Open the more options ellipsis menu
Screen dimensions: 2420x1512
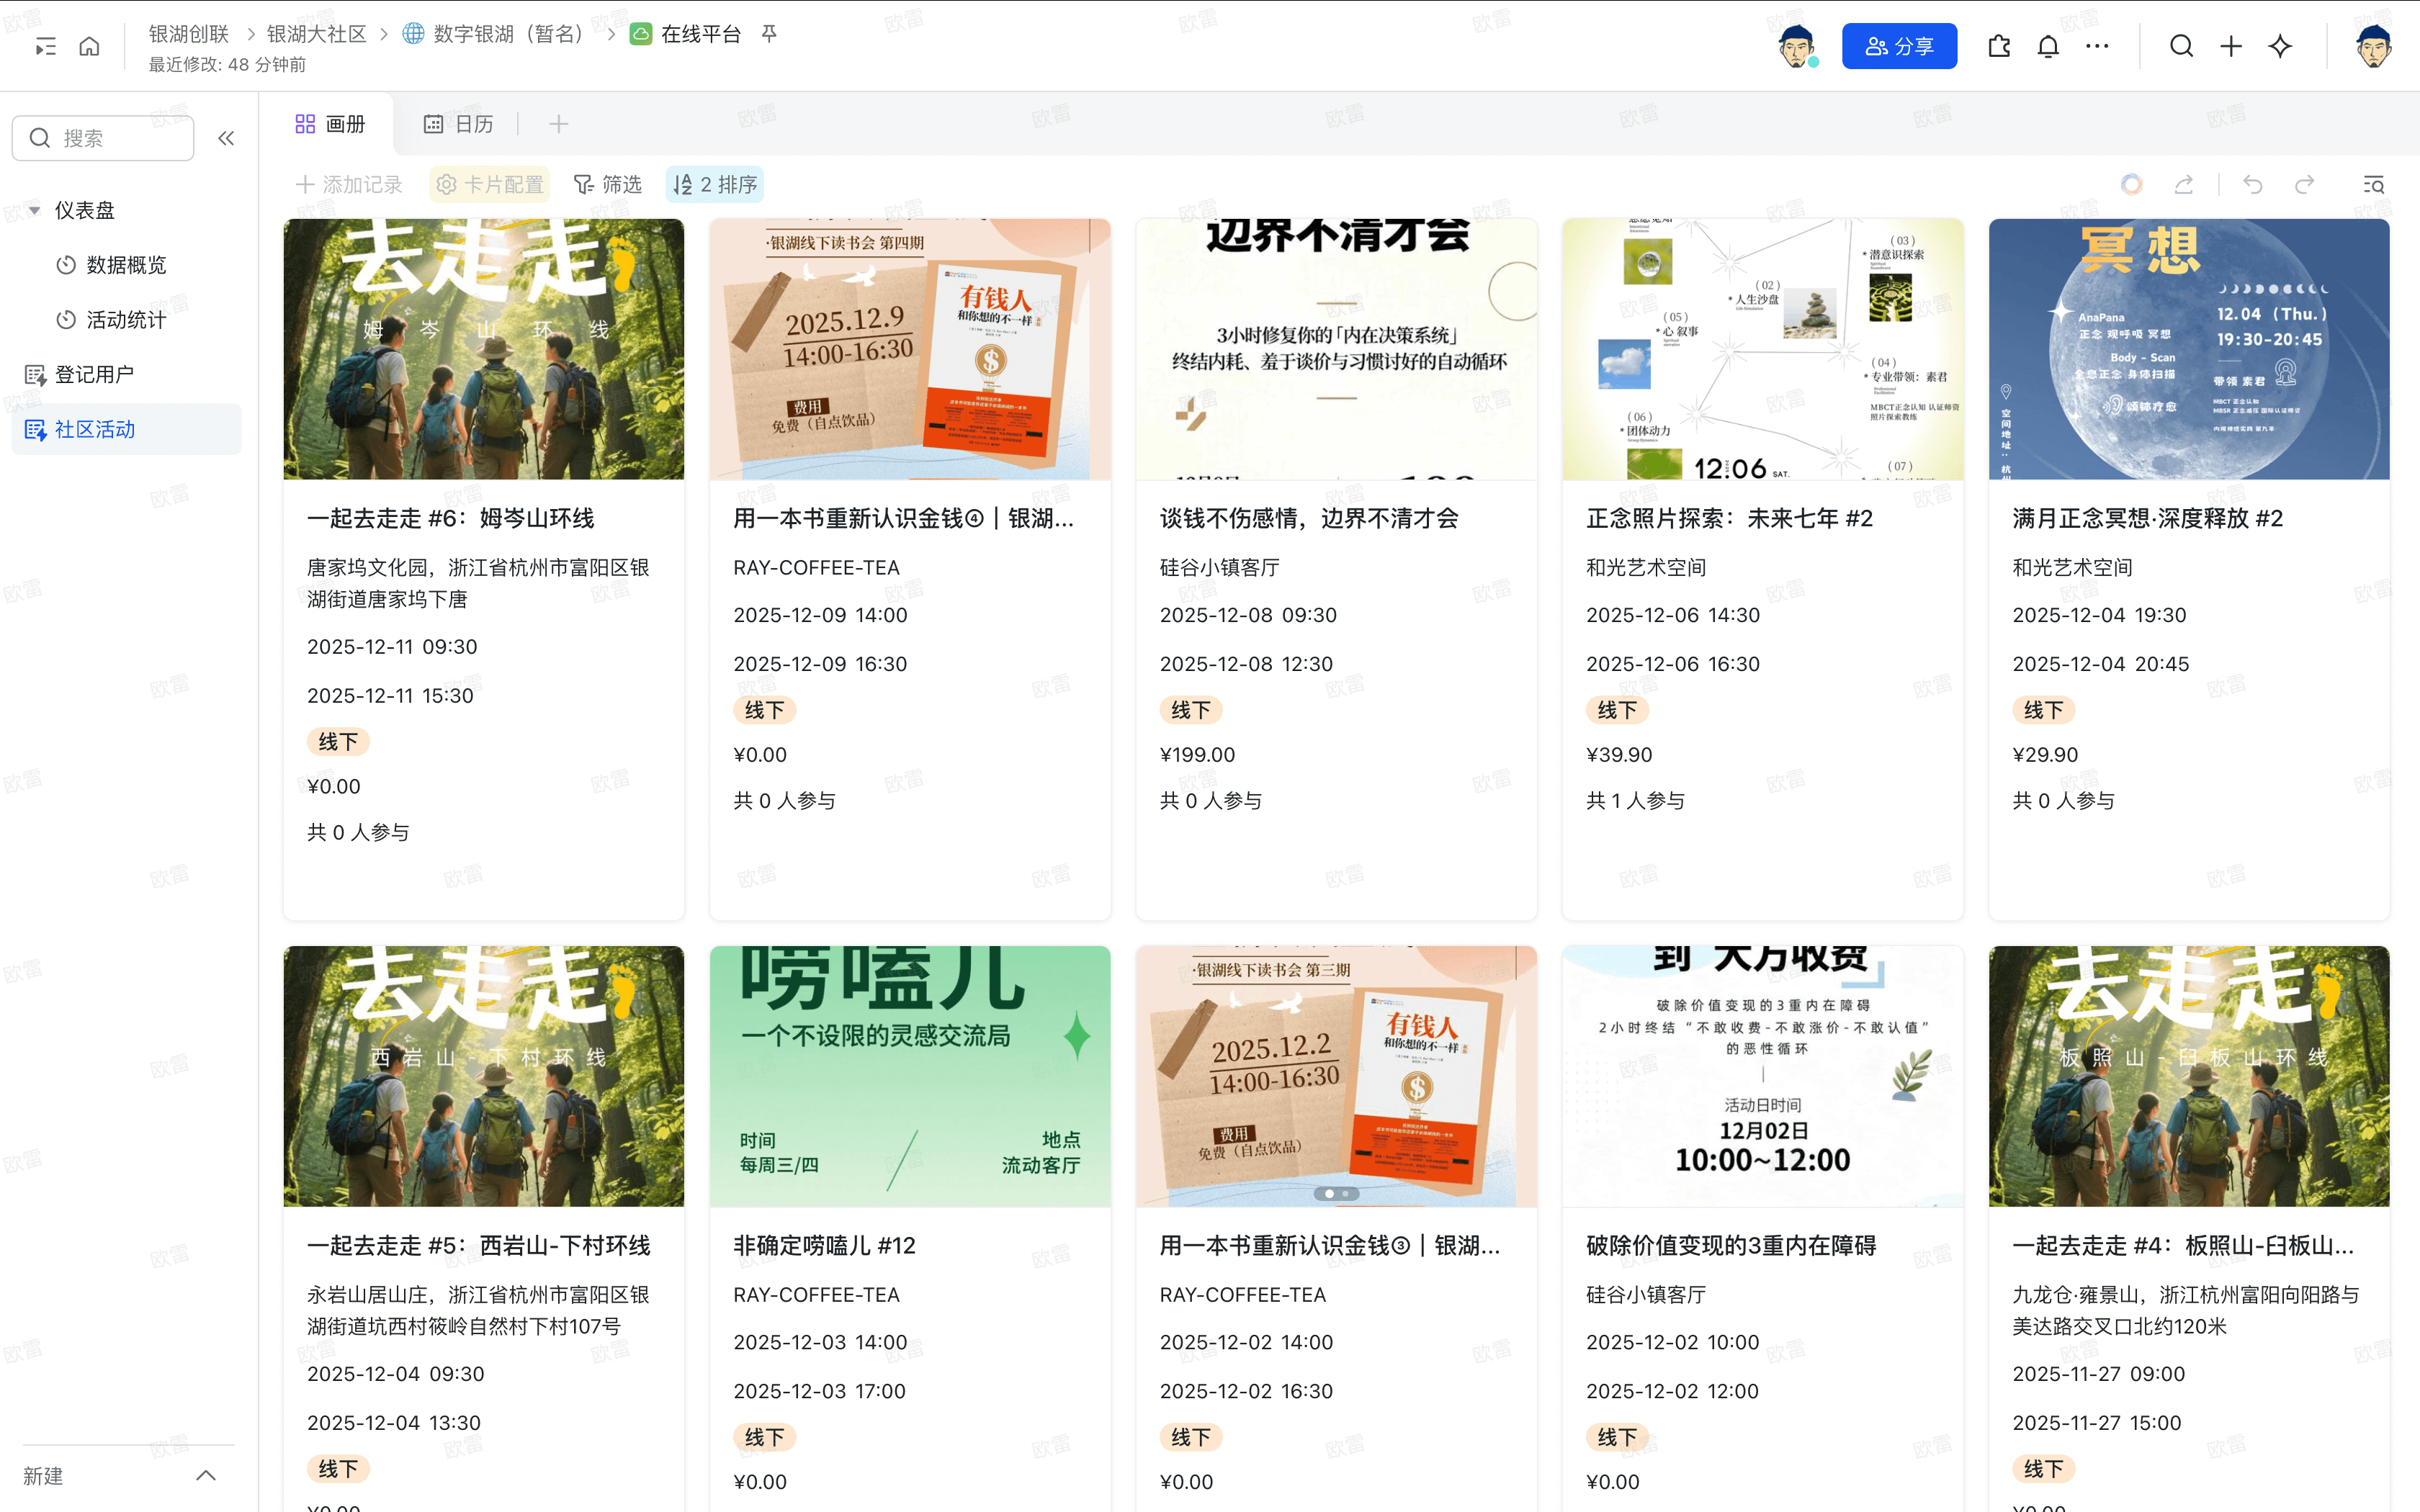point(2097,46)
